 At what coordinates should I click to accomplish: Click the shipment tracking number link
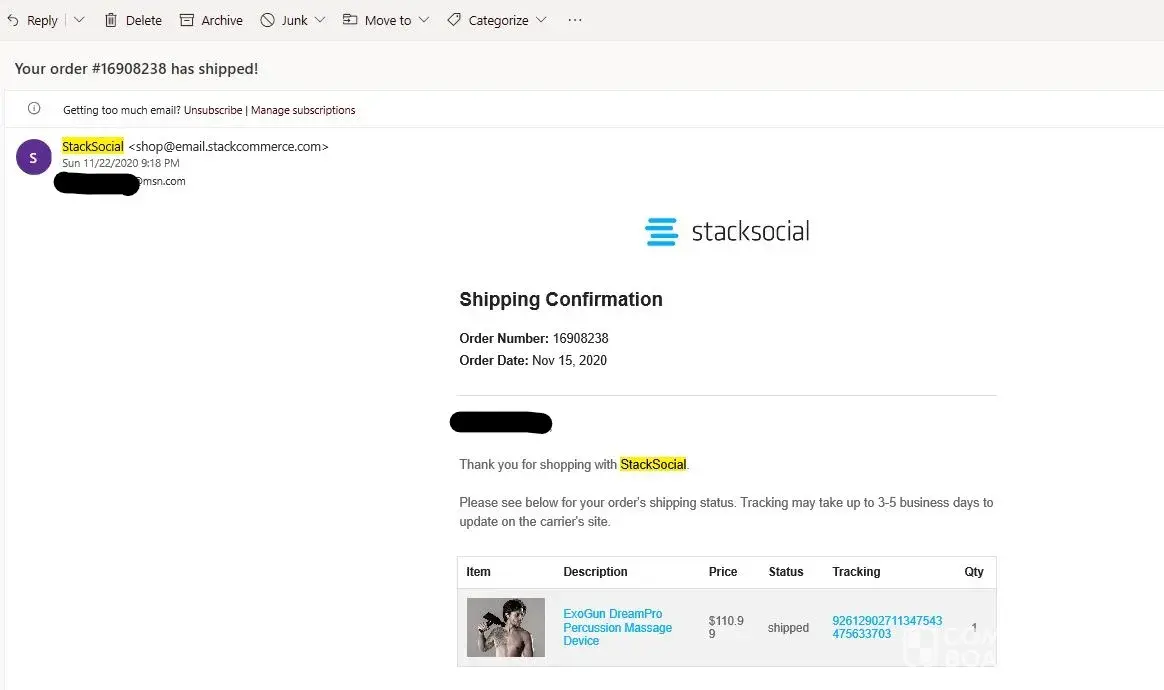(x=886, y=627)
